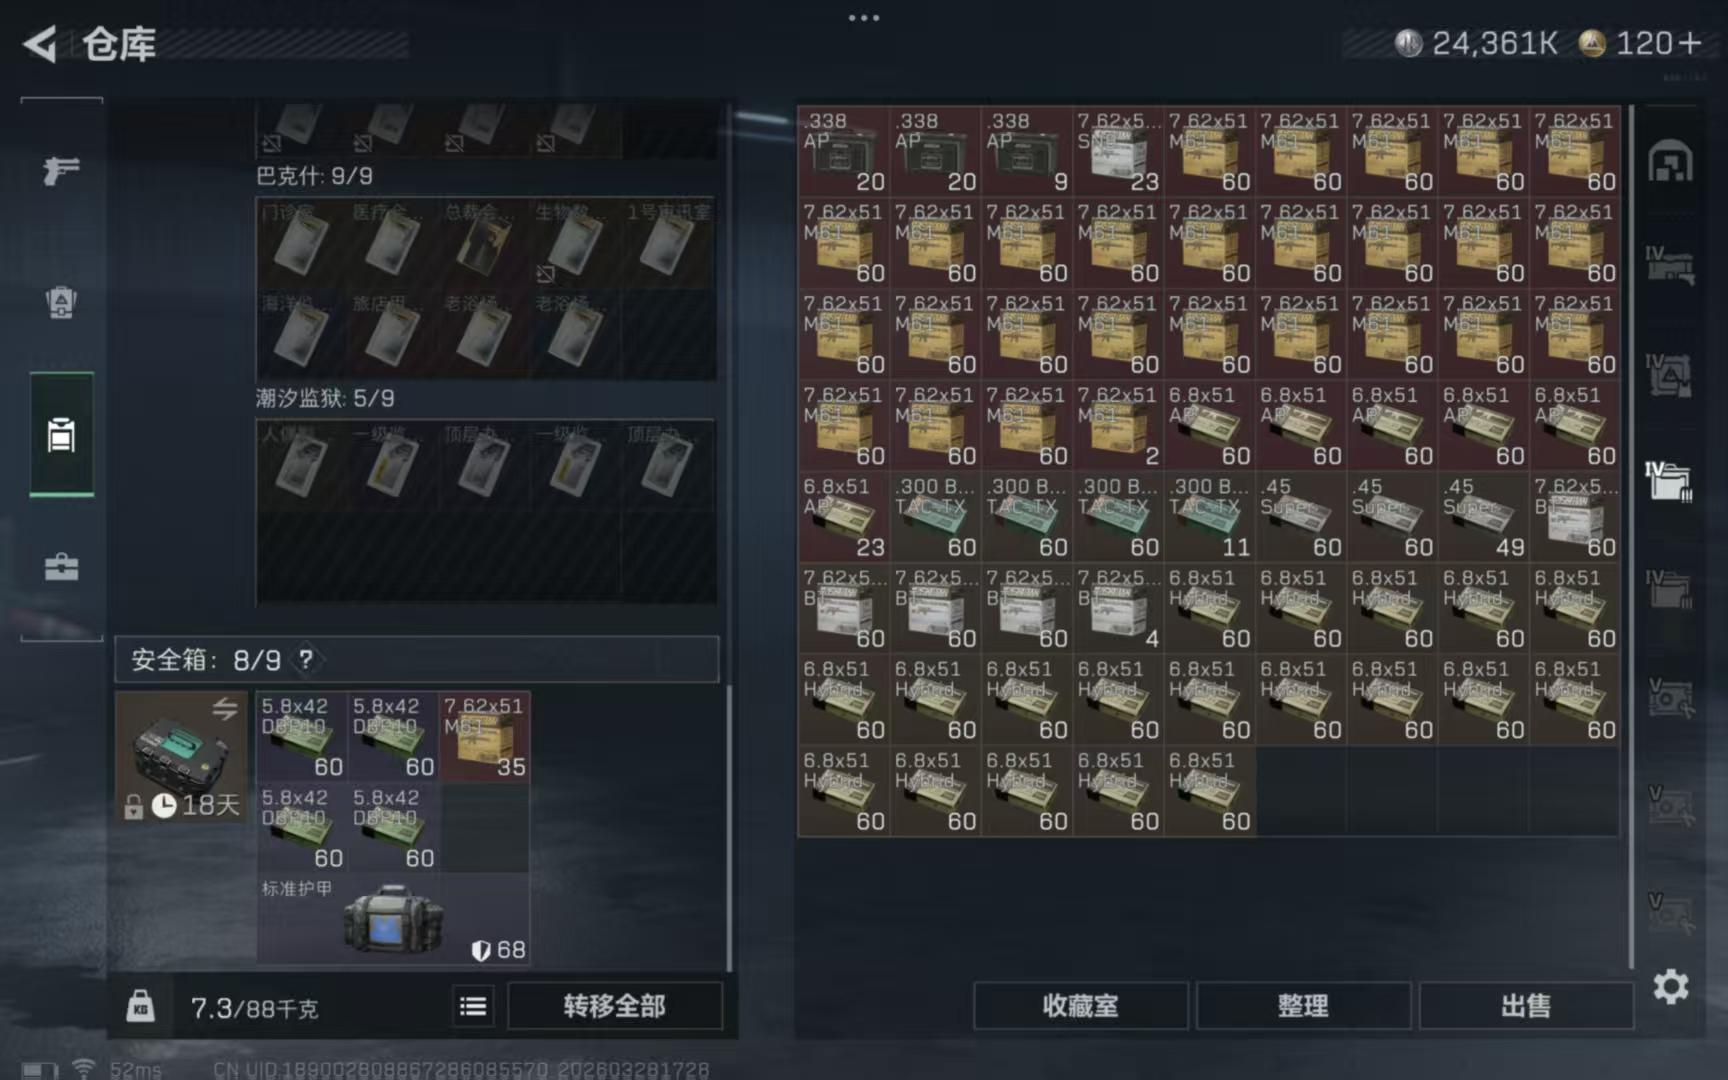Select the .338 AP stack of 9

pos(1027,151)
